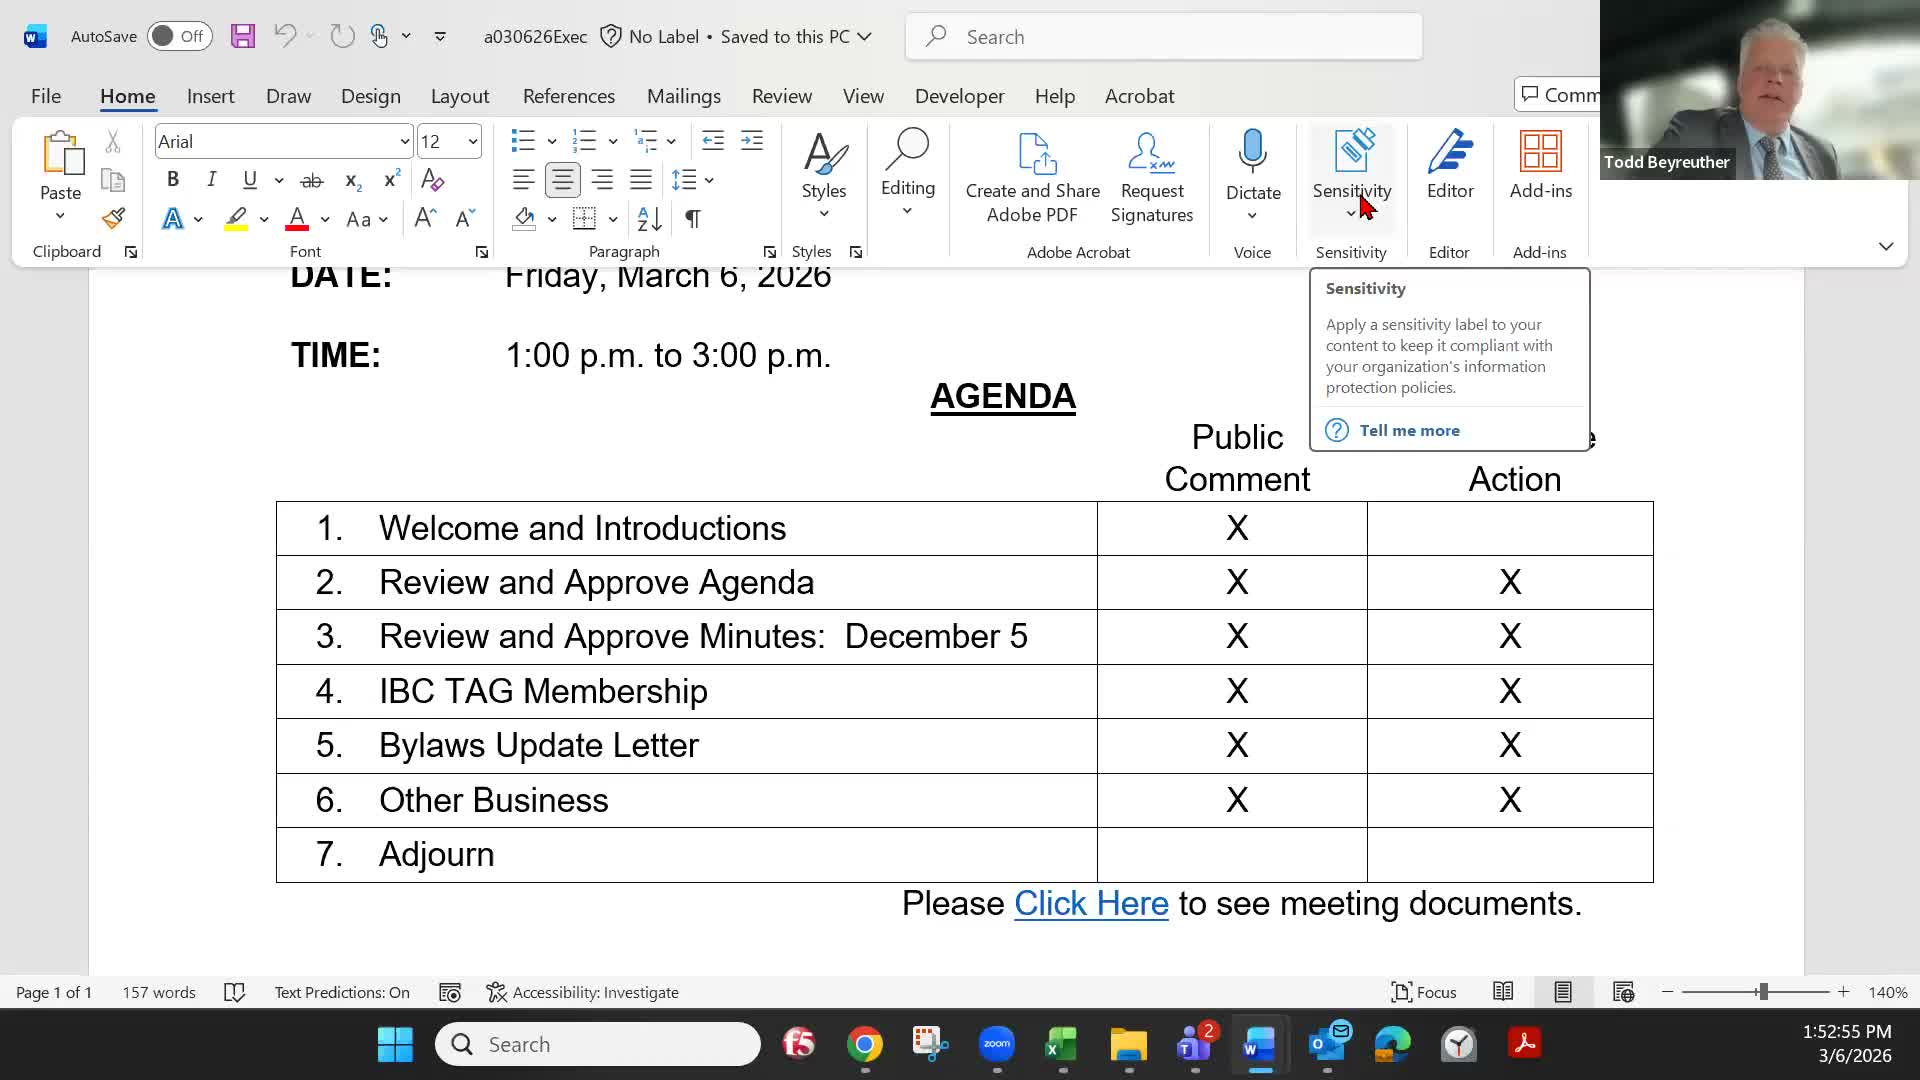This screenshot has height=1080, width=1920.
Task: Switch to the Layout tab
Action: [x=459, y=96]
